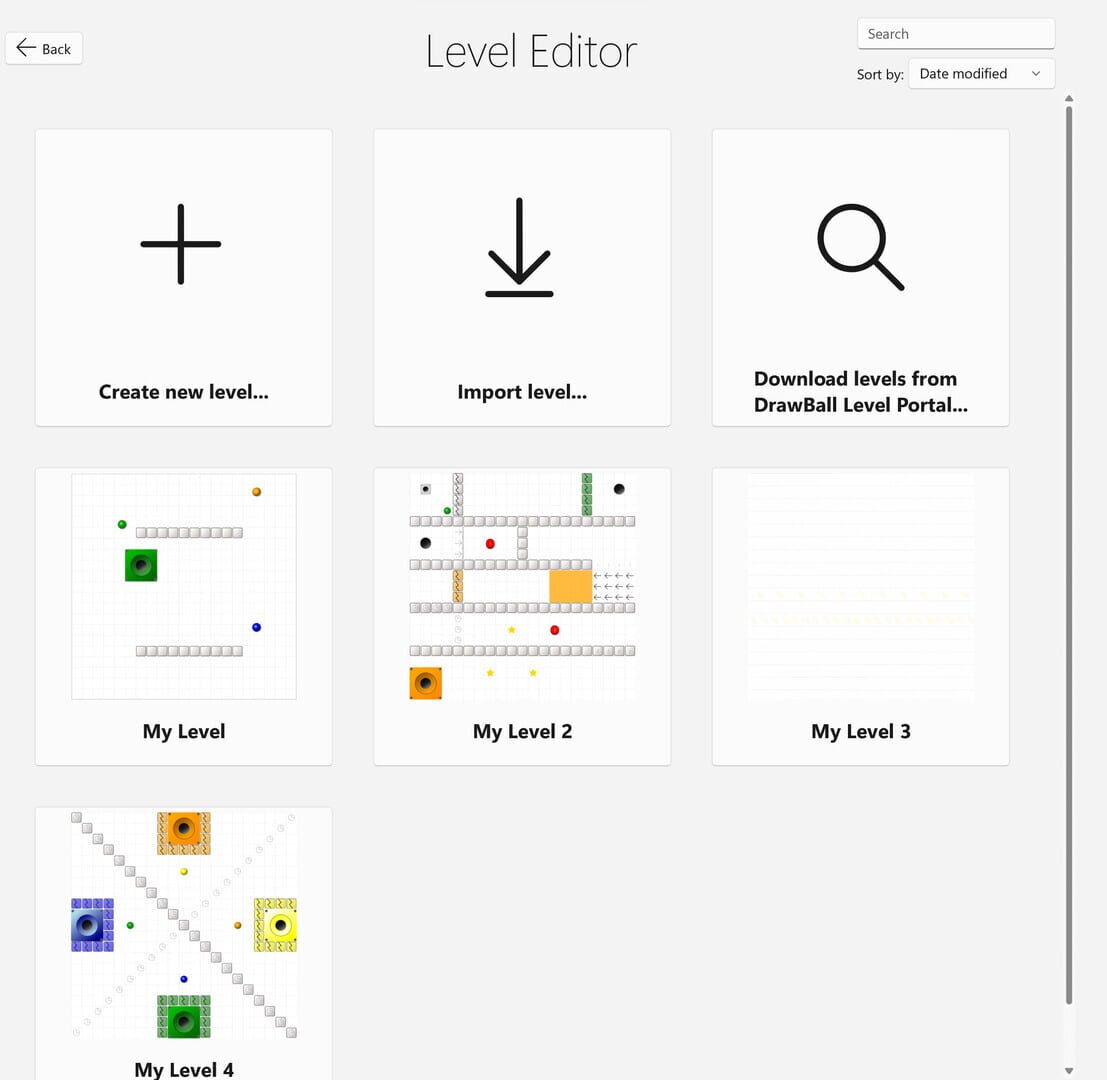1107x1080 pixels.
Task: Click 'Download levels from DrawBall Level Portal...' text
Action: click(860, 392)
